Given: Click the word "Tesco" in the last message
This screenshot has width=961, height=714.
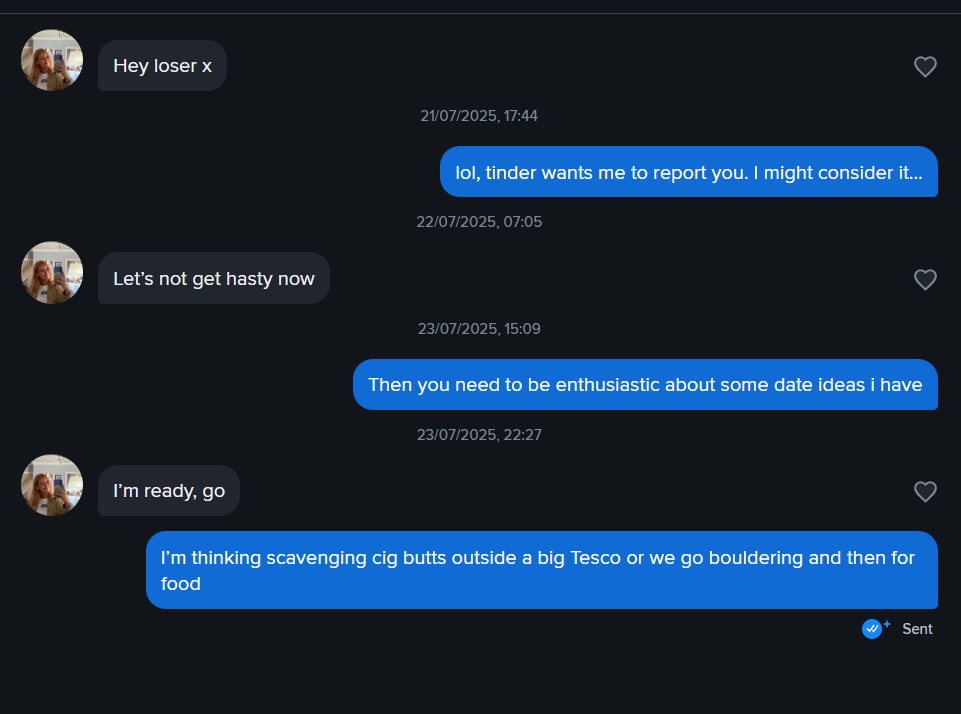Looking at the screenshot, I should click(x=596, y=558).
